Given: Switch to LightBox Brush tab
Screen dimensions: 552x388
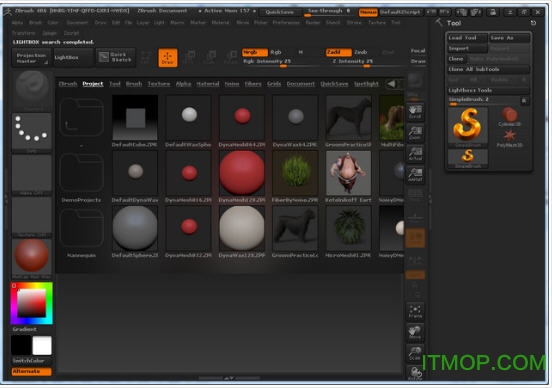Looking at the screenshot, I should 134,84.
